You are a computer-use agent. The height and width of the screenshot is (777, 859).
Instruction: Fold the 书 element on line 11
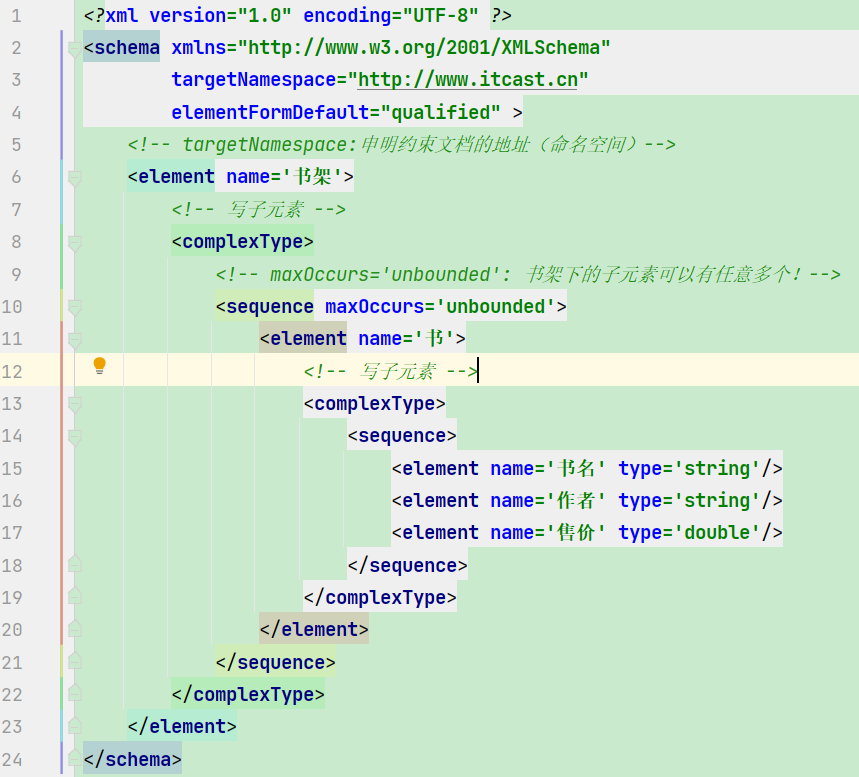[75, 340]
